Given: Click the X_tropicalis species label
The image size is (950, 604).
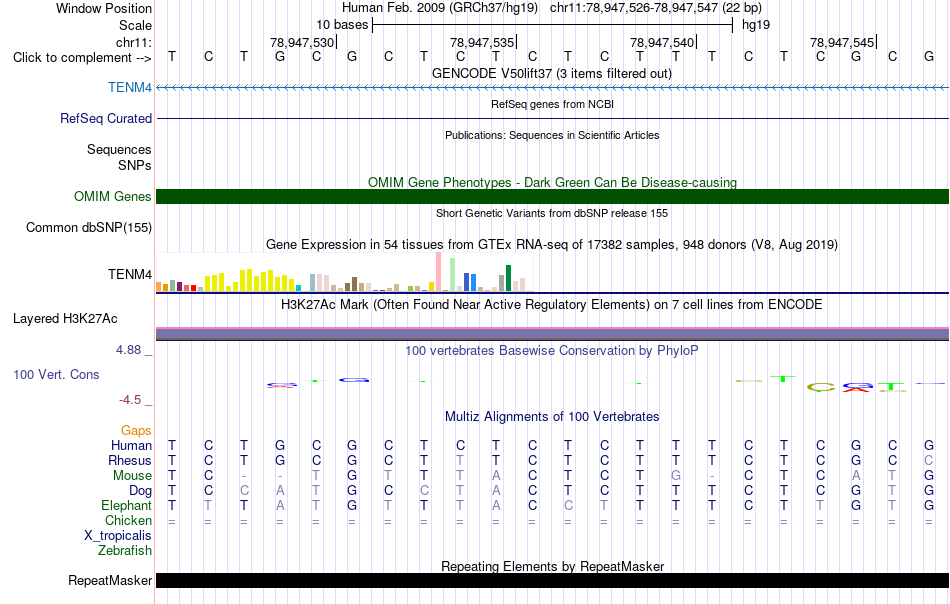Looking at the screenshot, I should coord(118,536).
